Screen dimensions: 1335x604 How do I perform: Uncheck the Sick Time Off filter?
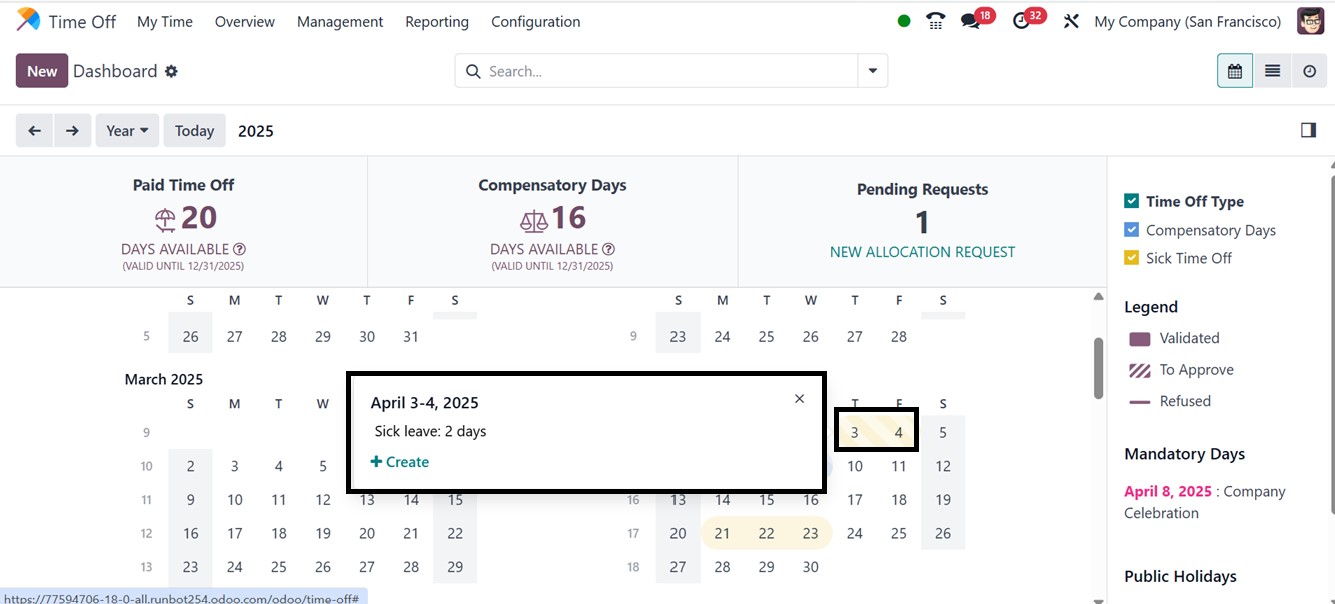1132,258
